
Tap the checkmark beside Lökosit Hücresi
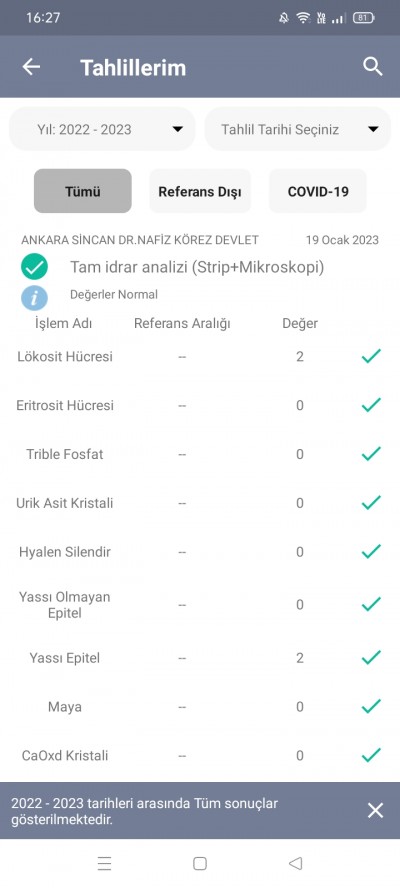point(371,356)
